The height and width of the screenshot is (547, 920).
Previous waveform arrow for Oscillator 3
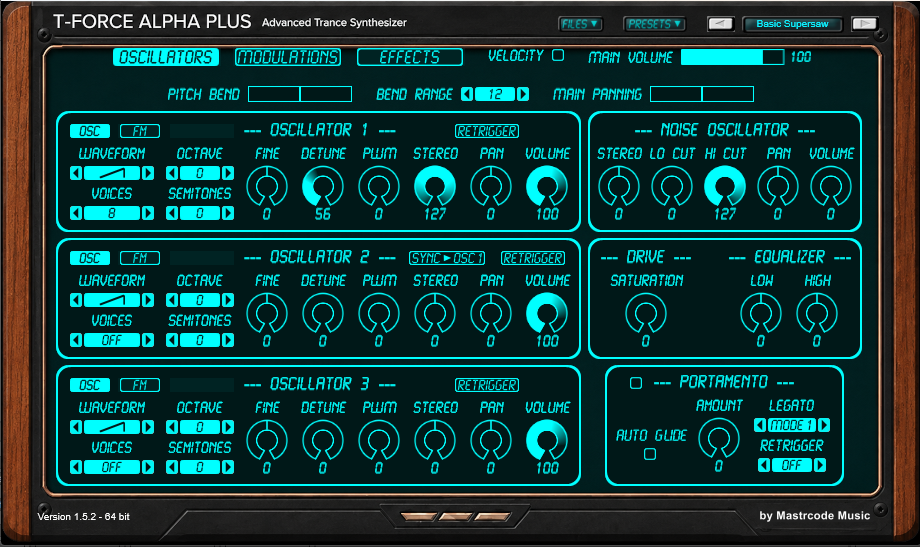[76, 427]
